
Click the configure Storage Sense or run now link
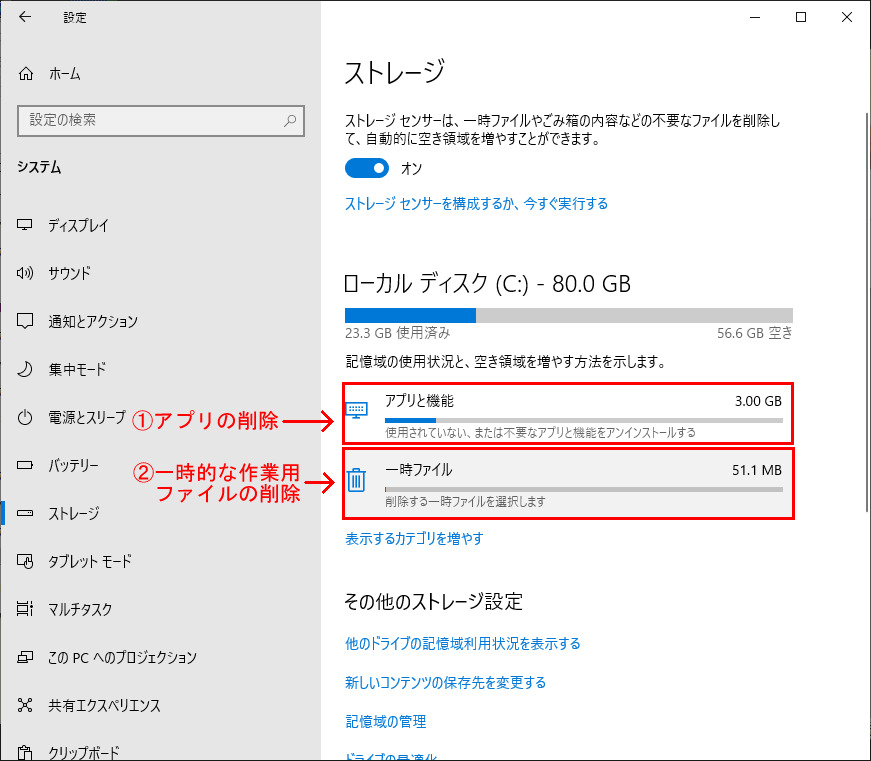pyautogui.click(x=476, y=204)
